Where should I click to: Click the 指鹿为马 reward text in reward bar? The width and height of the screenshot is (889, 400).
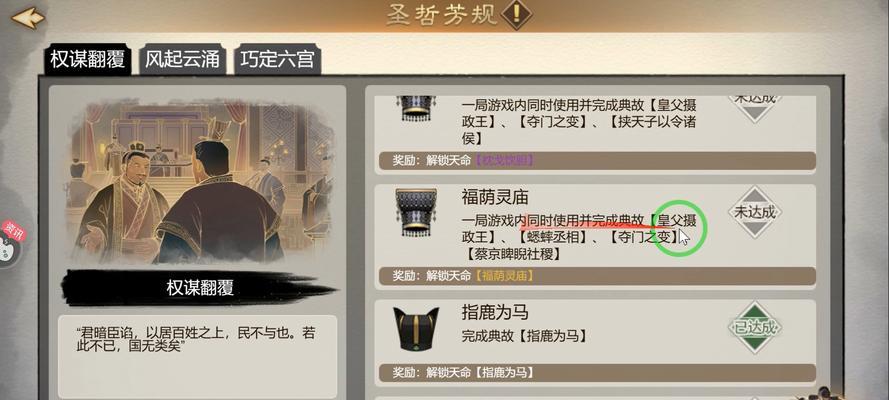click(505, 373)
